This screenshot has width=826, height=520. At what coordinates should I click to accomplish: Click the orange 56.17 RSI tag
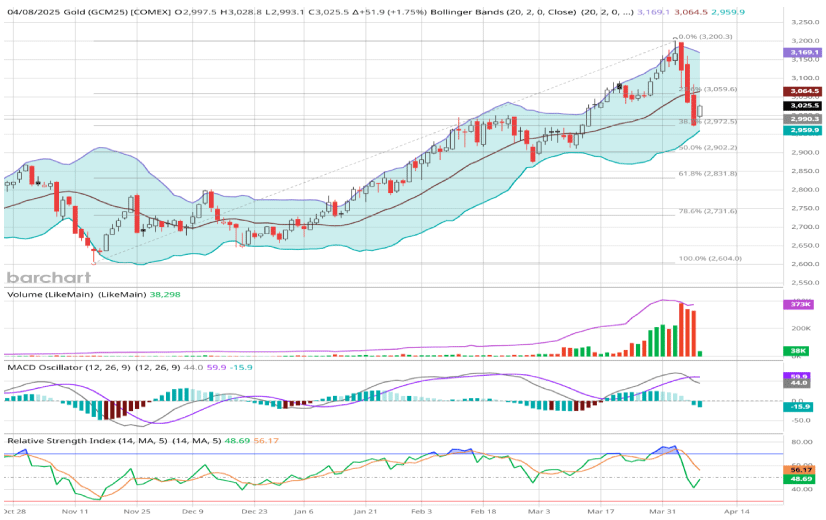click(x=802, y=469)
